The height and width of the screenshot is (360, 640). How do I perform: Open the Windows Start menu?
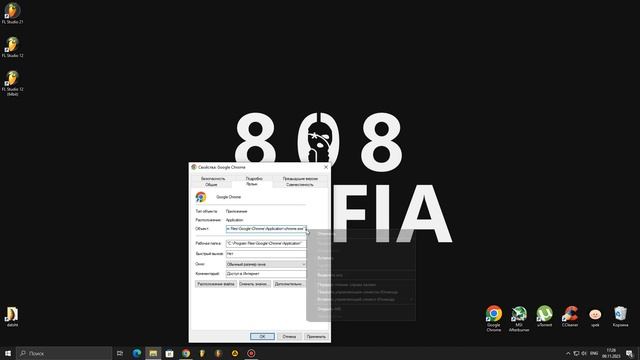tap(8, 353)
